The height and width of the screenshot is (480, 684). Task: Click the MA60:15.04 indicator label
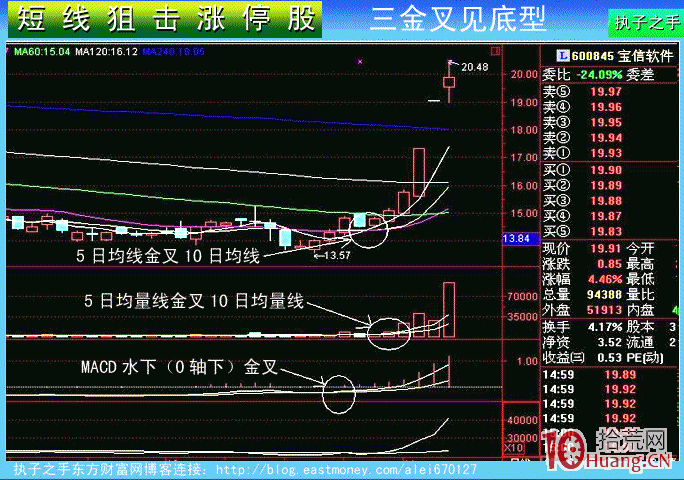point(42,51)
